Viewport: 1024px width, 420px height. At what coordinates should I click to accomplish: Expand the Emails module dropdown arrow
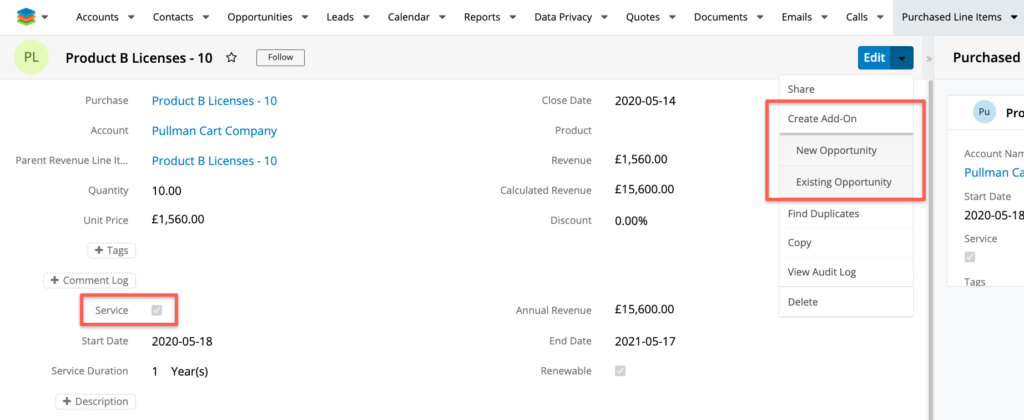pos(824,18)
